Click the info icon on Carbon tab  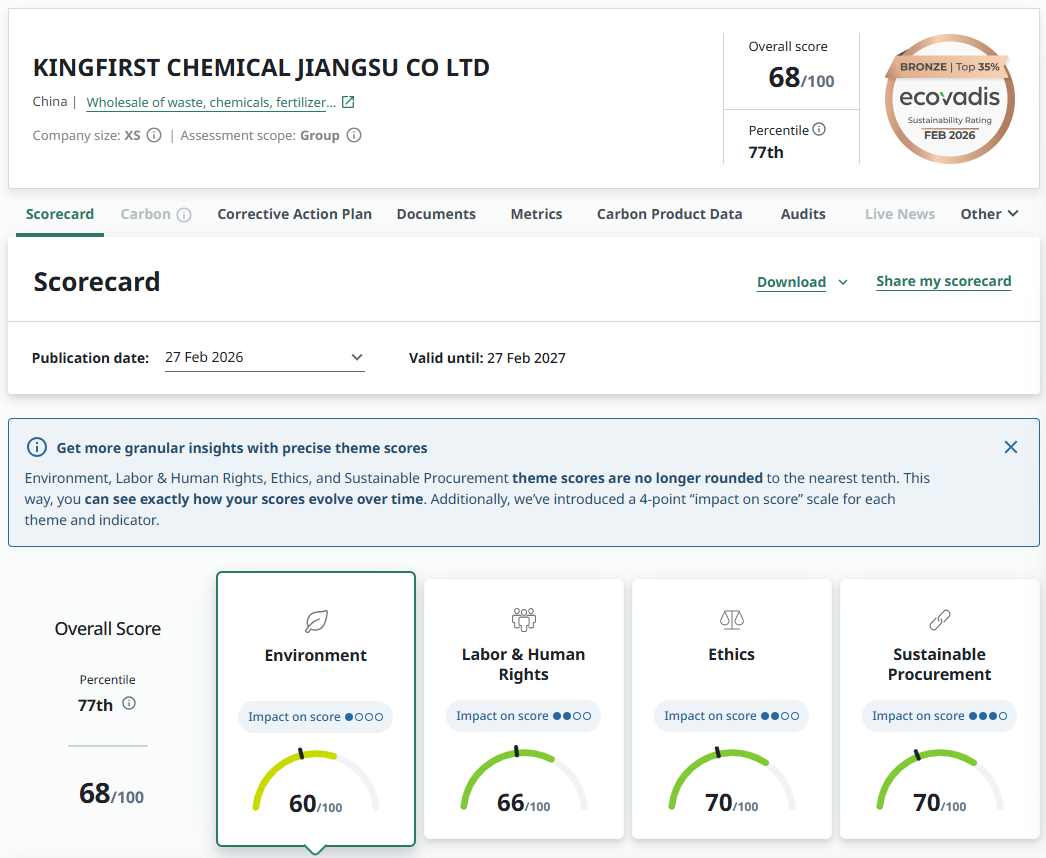pos(184,214)
